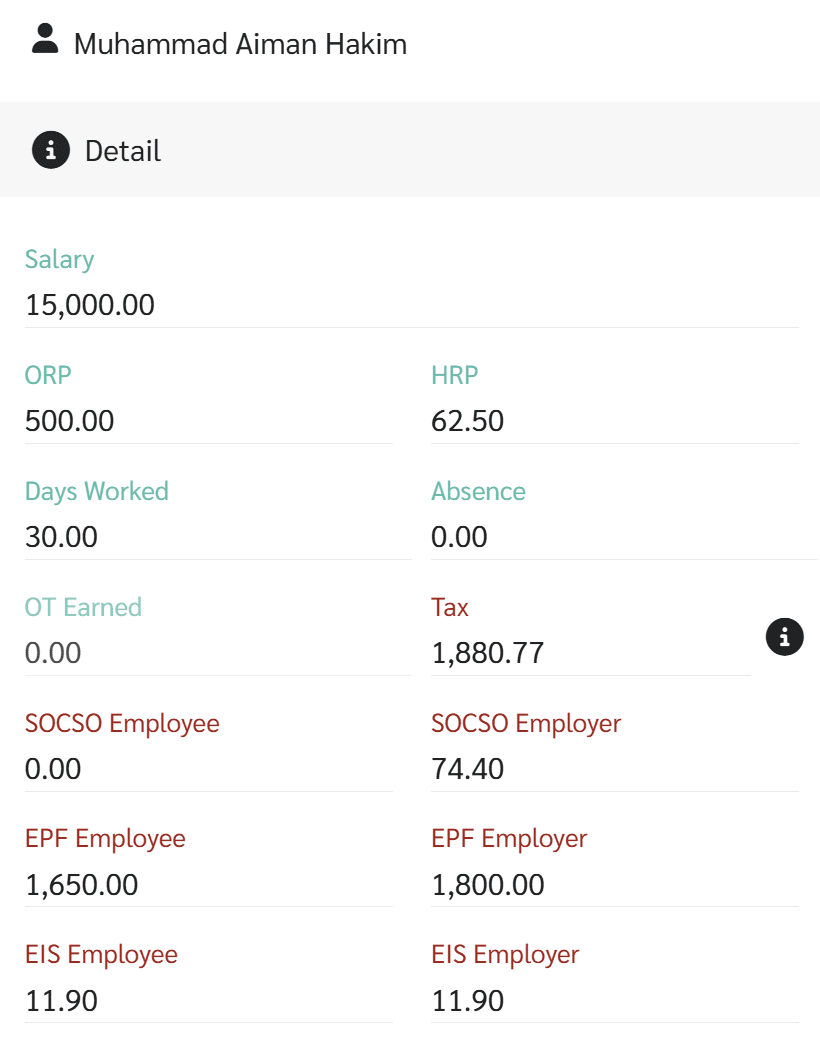Edit the HRP field showing 62.50
This screenshot has height=1041, width=820.
pyautogui.click(x=615, y=421)
